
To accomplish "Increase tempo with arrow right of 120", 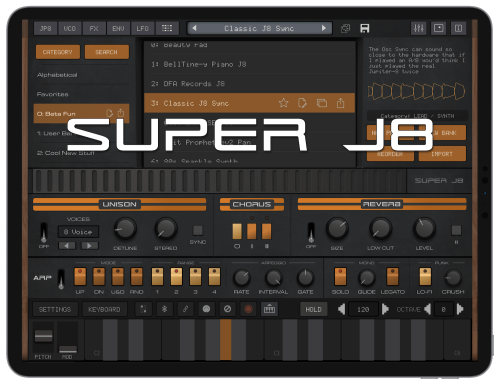I will pyautogui.click(x=385, y=309).
